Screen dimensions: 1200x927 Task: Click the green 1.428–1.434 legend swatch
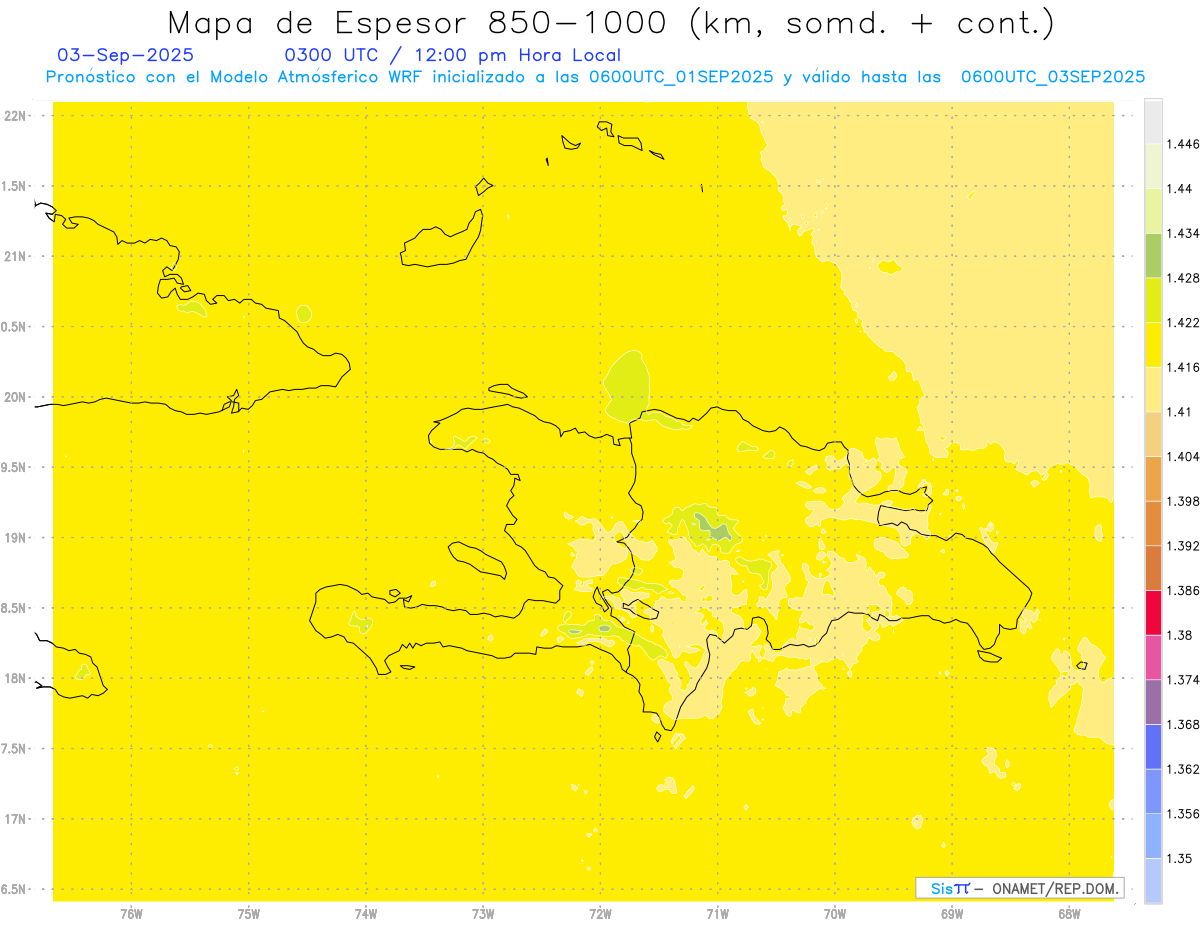tap(1153, 256)
